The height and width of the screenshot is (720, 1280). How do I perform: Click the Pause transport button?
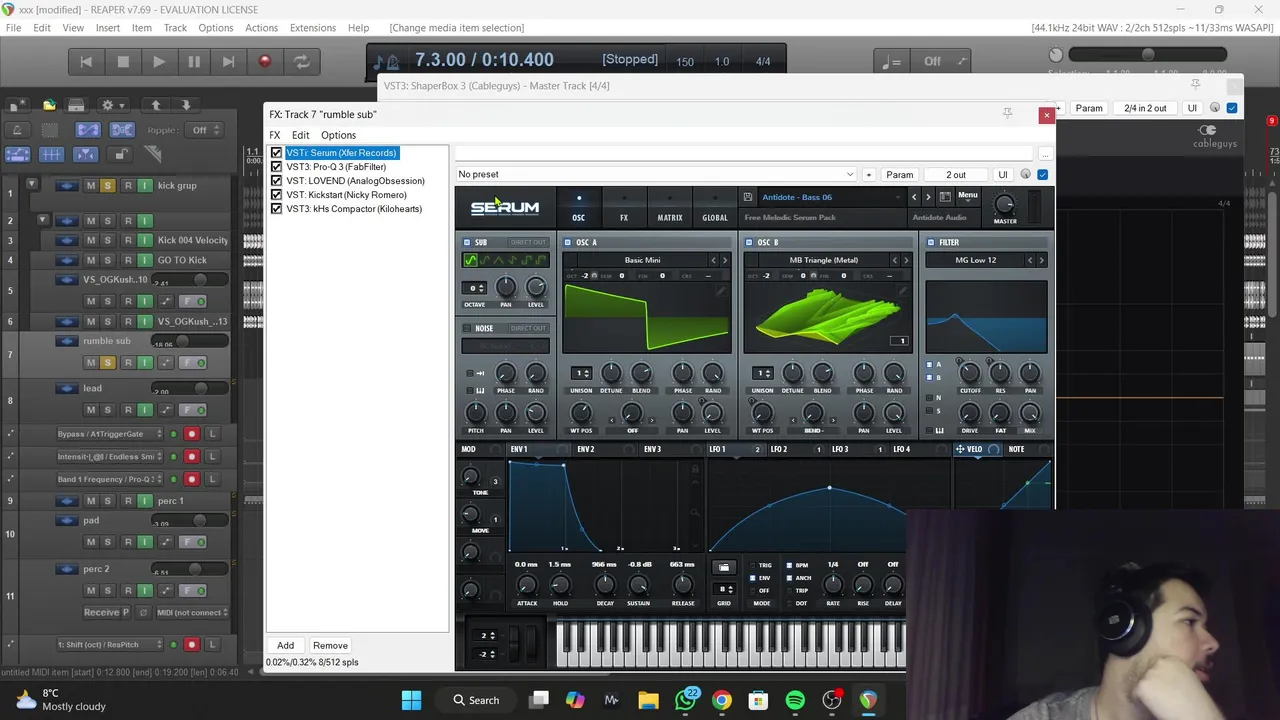pos(194,62)
